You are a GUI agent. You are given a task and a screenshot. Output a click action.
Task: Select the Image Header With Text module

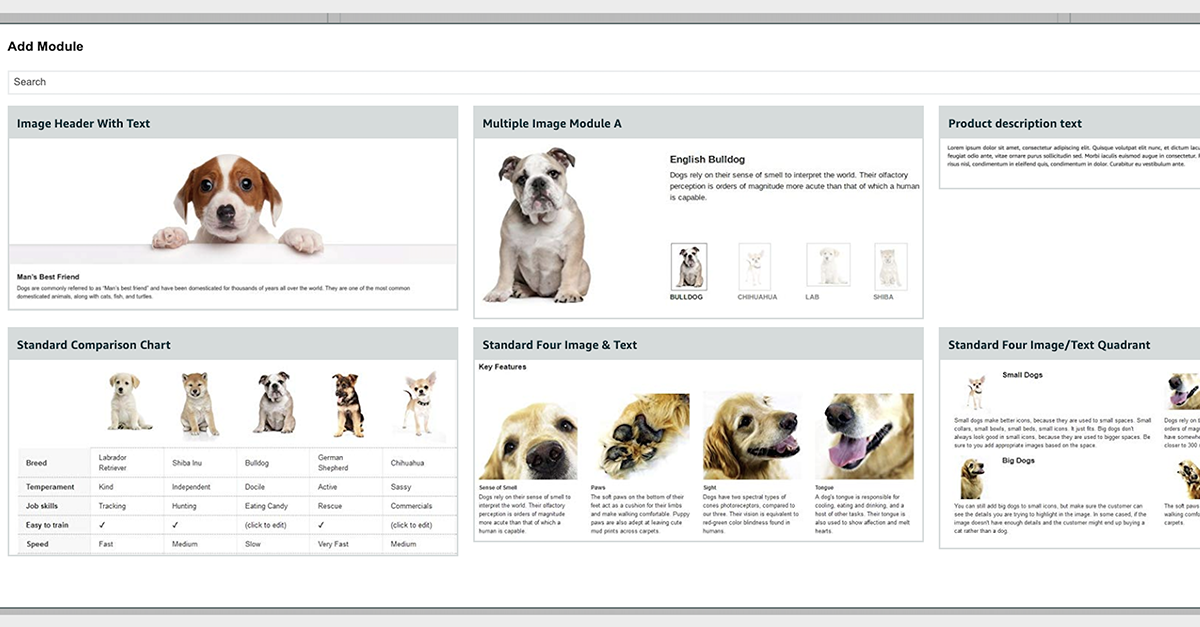(83, 124)
